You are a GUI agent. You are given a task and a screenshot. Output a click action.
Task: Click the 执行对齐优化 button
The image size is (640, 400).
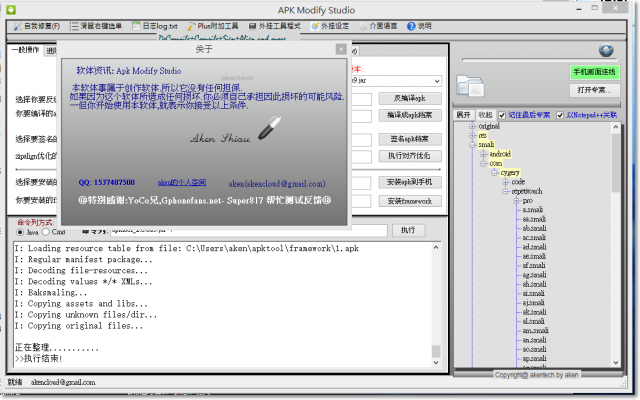410,156
